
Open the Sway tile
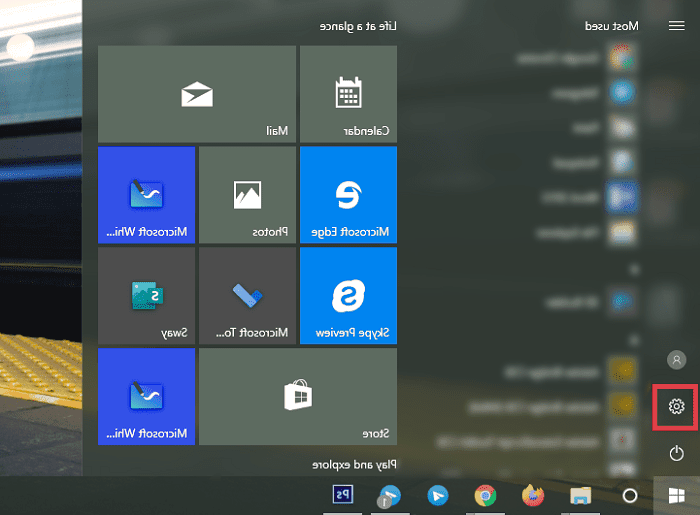point(146,295)
